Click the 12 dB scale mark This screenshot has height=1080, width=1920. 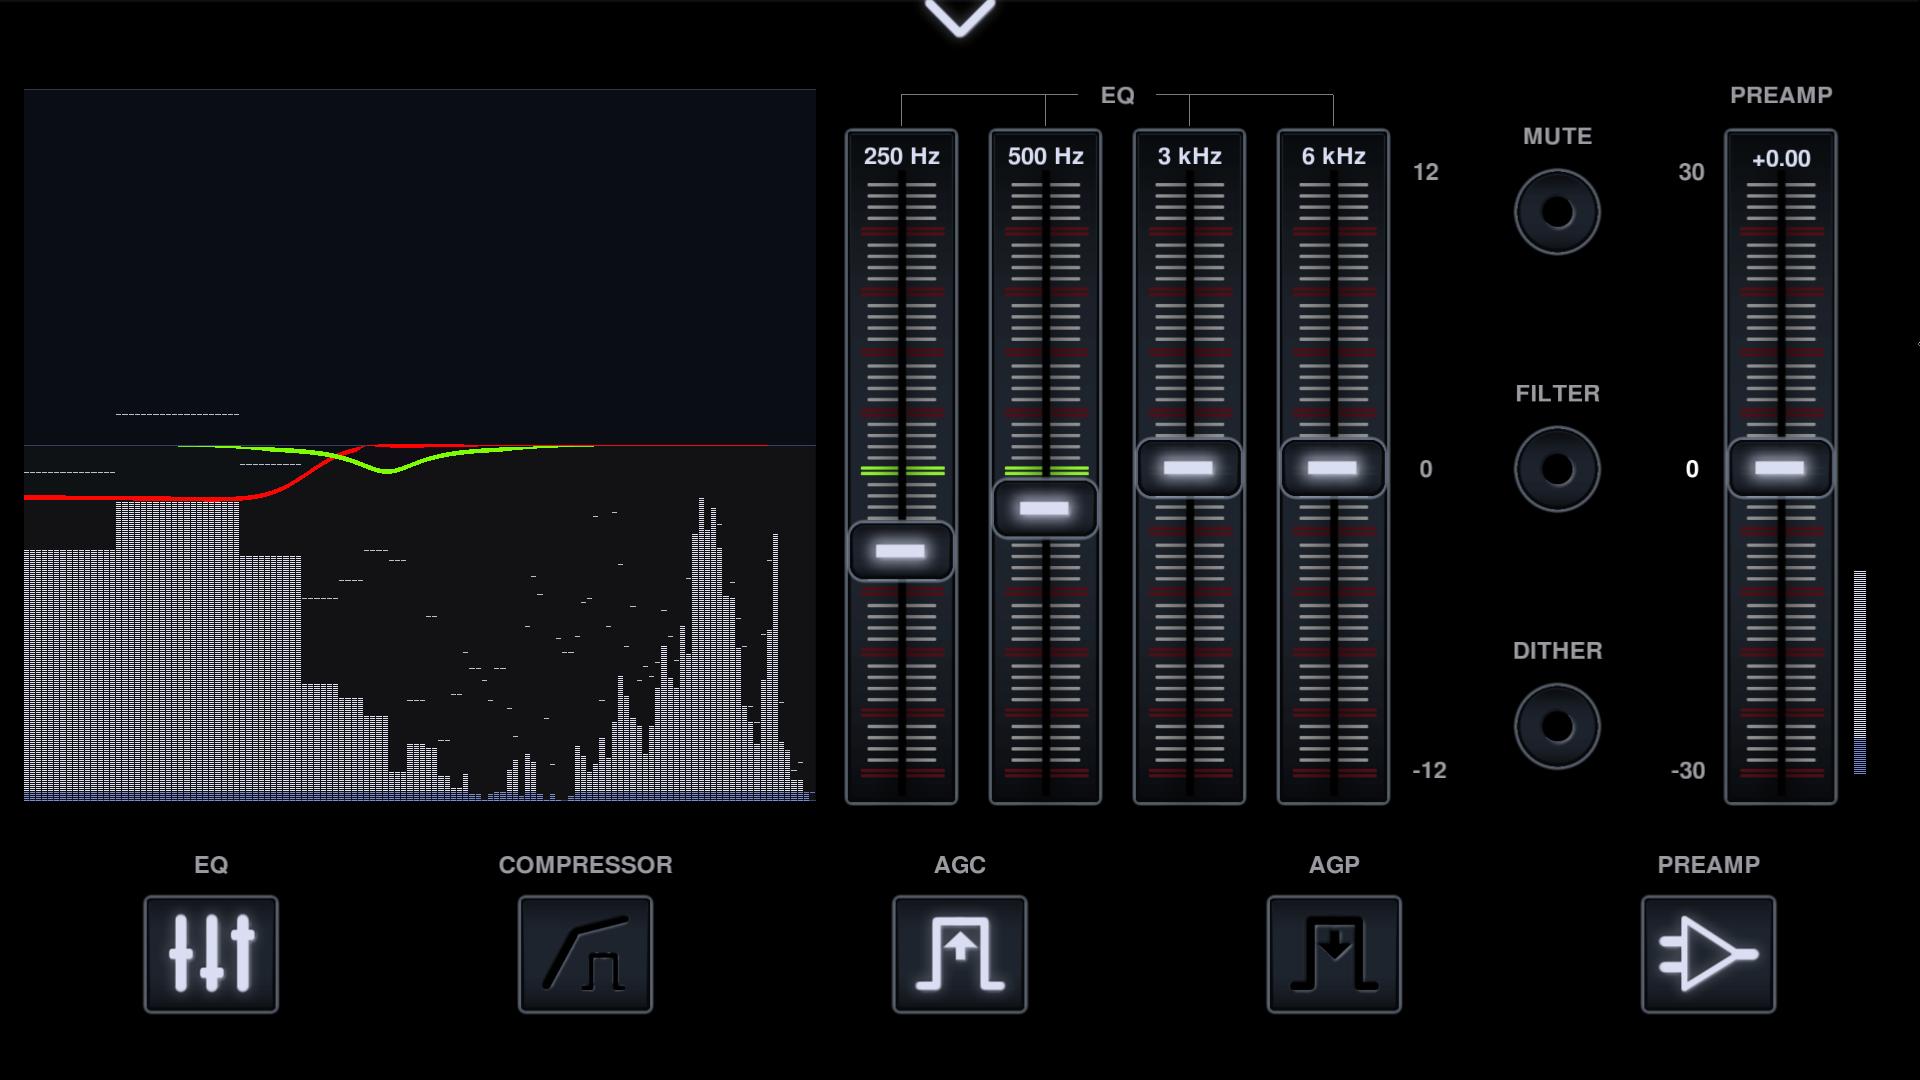[x=1425, y=172]
